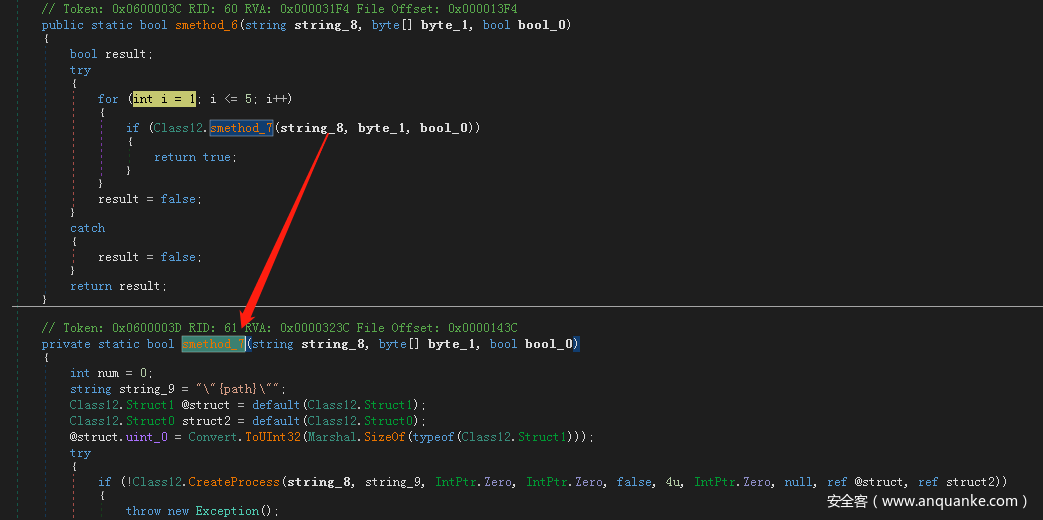Screen dimensions: 1043x520
Task: Click the uint_0 field name
Action: 146,437
